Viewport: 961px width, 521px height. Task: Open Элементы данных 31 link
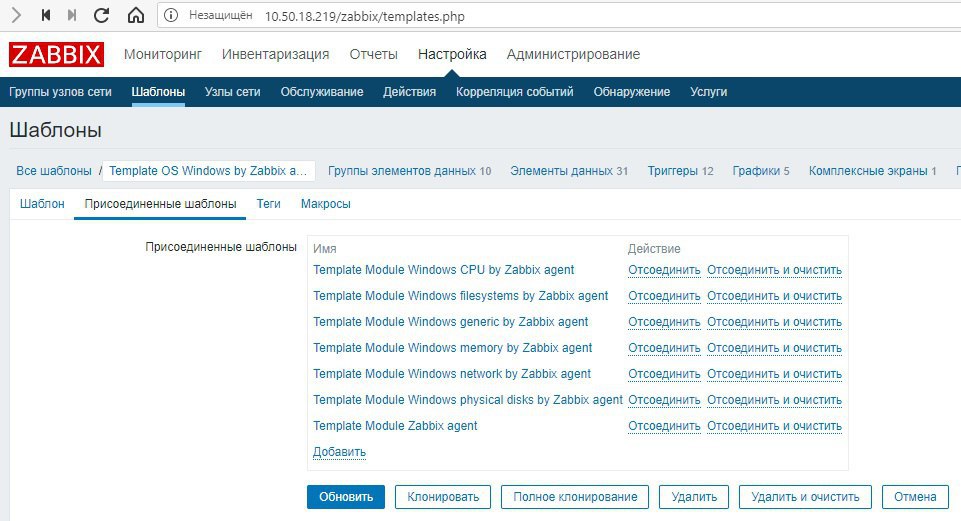tap(569, 171)
